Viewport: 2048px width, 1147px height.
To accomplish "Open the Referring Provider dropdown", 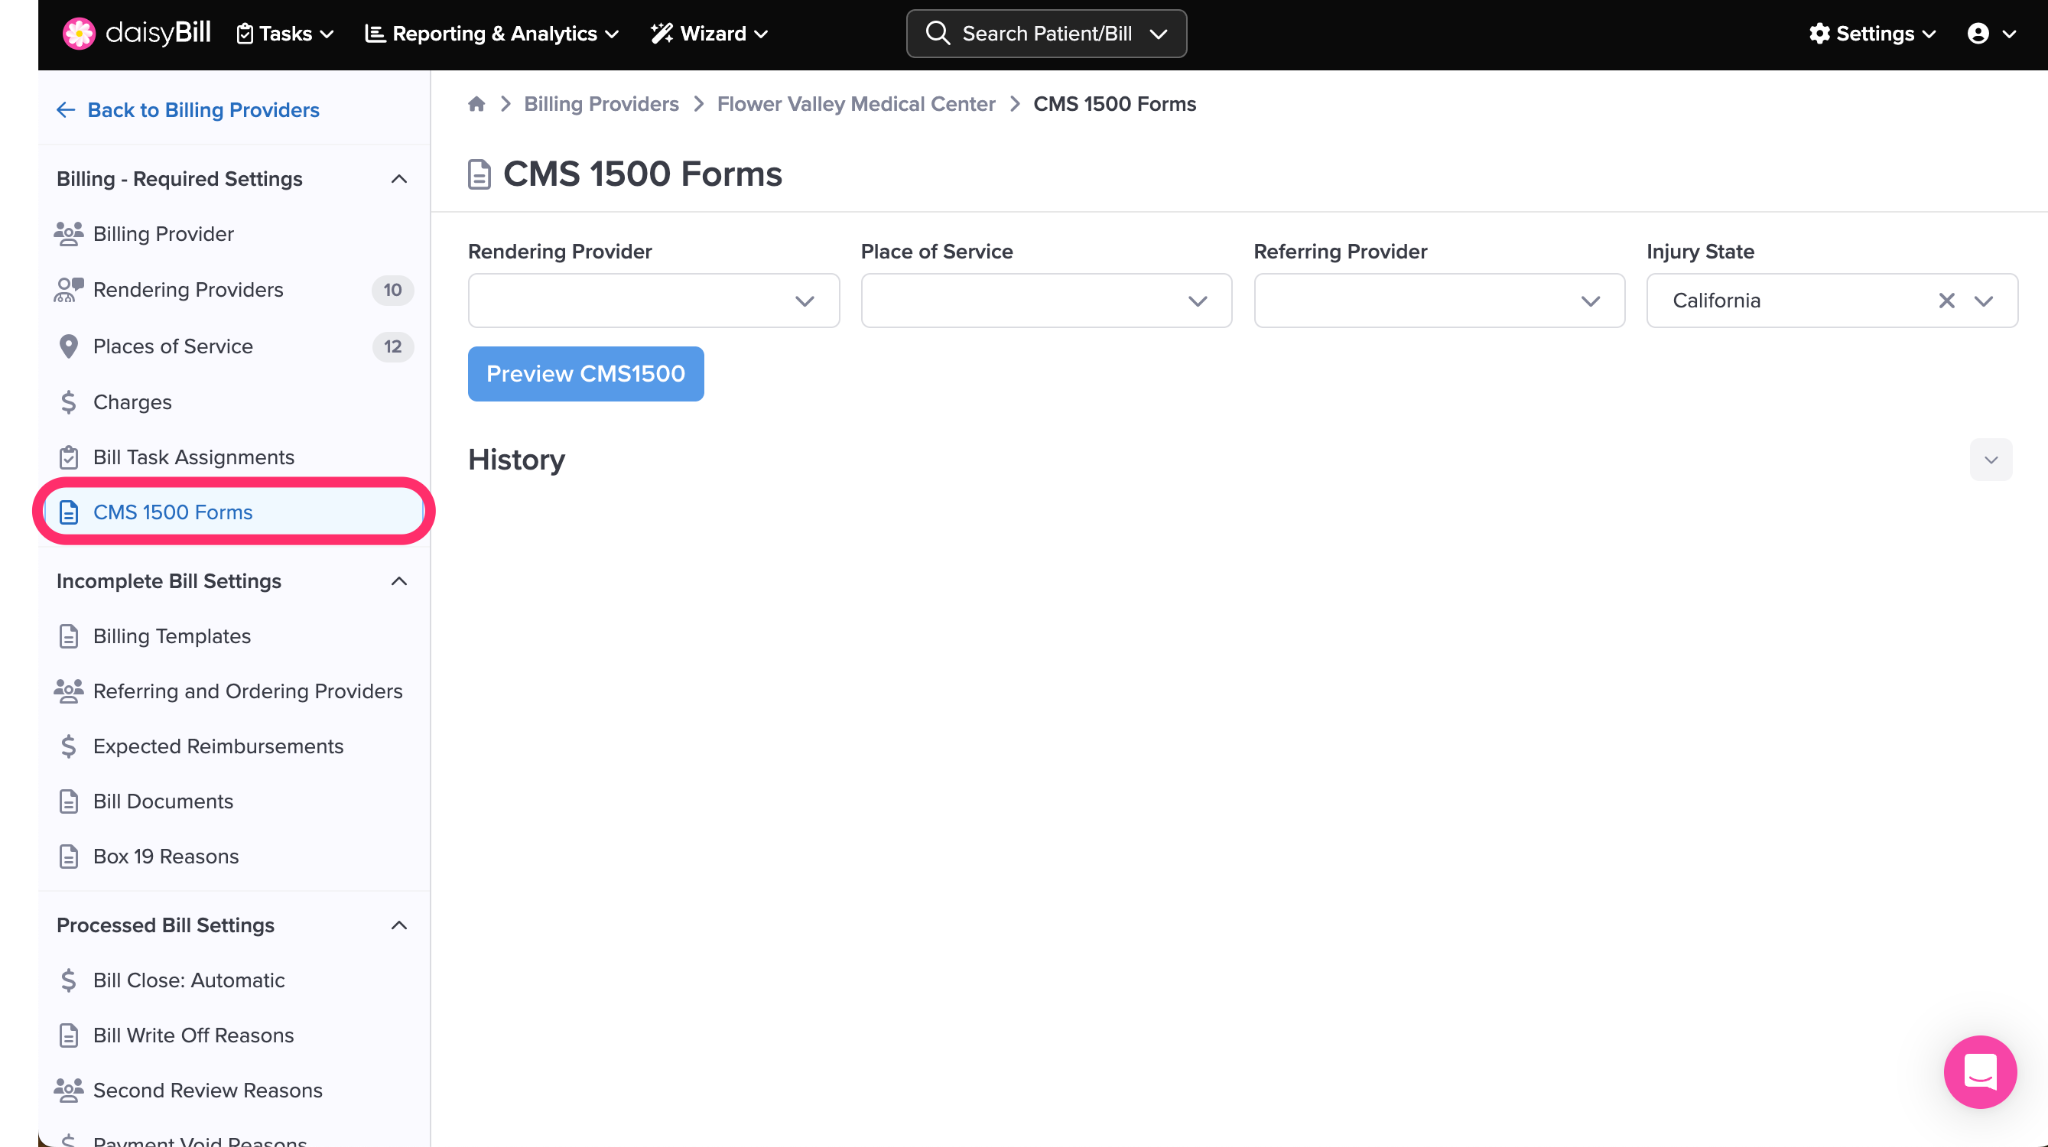I will pyautogui.click(x=1439, y=300).
